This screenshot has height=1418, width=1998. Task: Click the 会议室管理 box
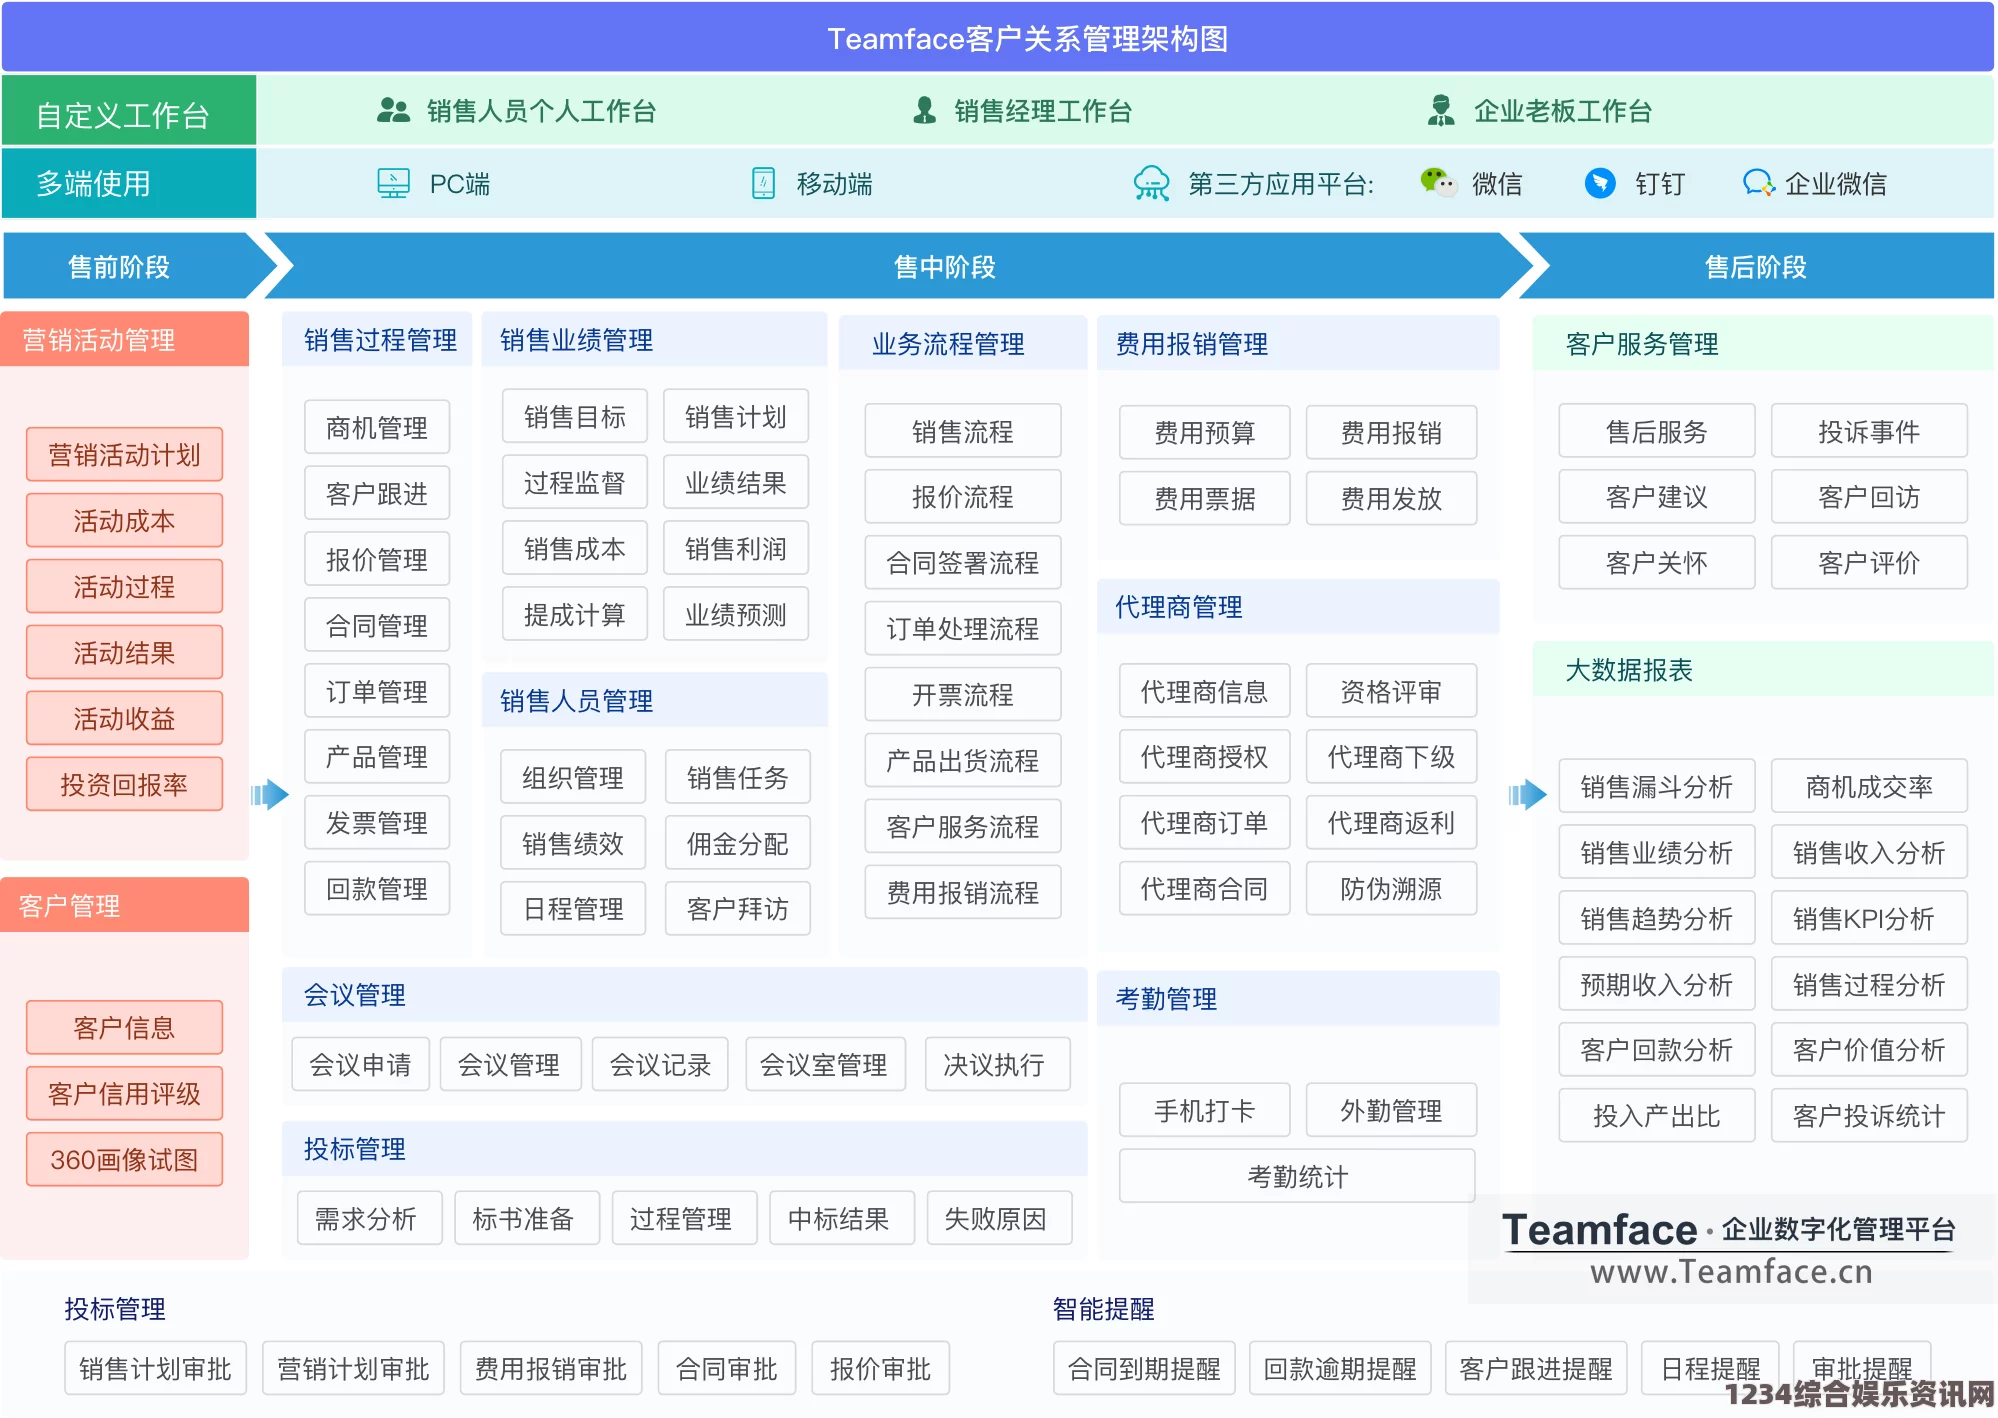[x=825, y=1064]
